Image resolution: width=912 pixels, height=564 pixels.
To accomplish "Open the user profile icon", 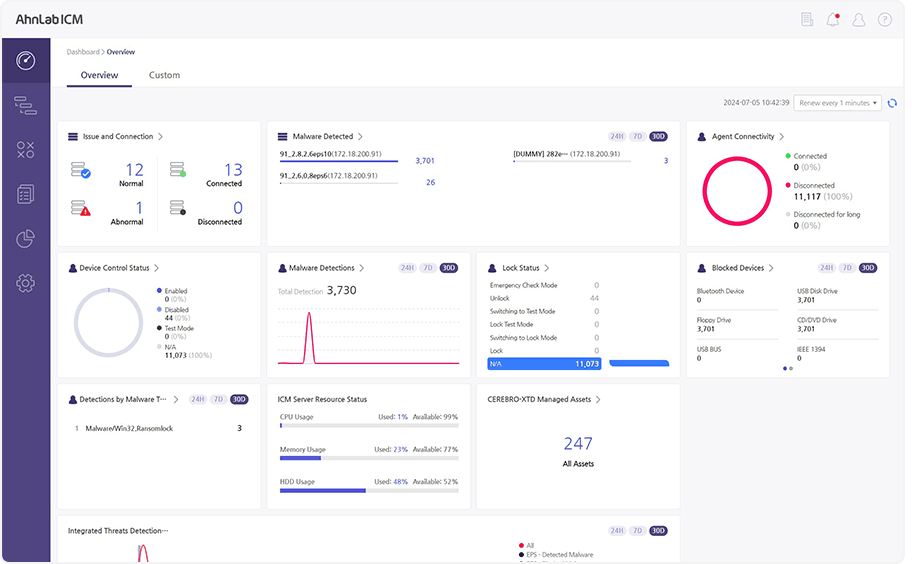I will (x=858, y=20).
